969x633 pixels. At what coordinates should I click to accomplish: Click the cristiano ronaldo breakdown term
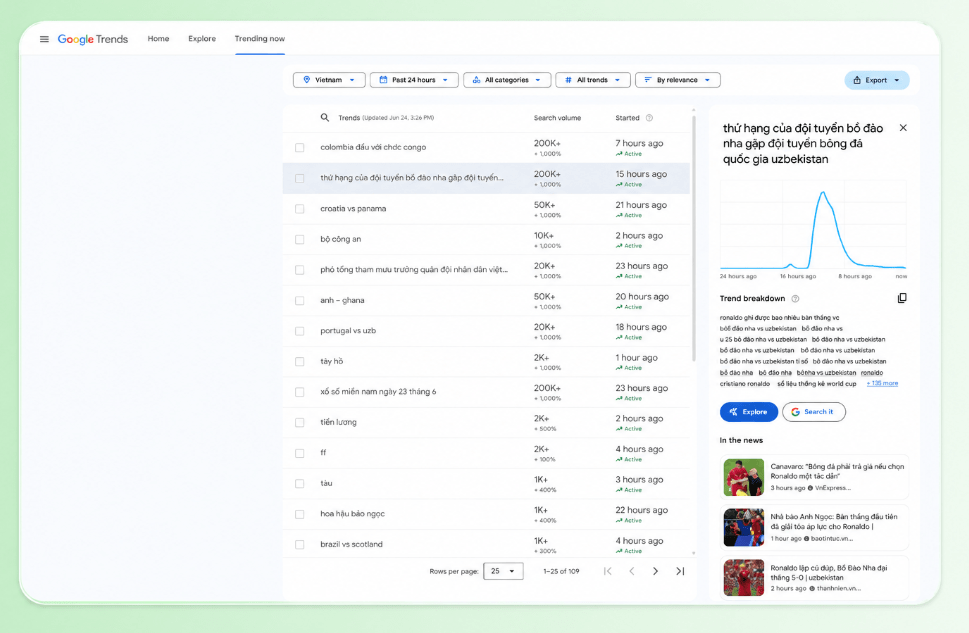coord(745,384)
